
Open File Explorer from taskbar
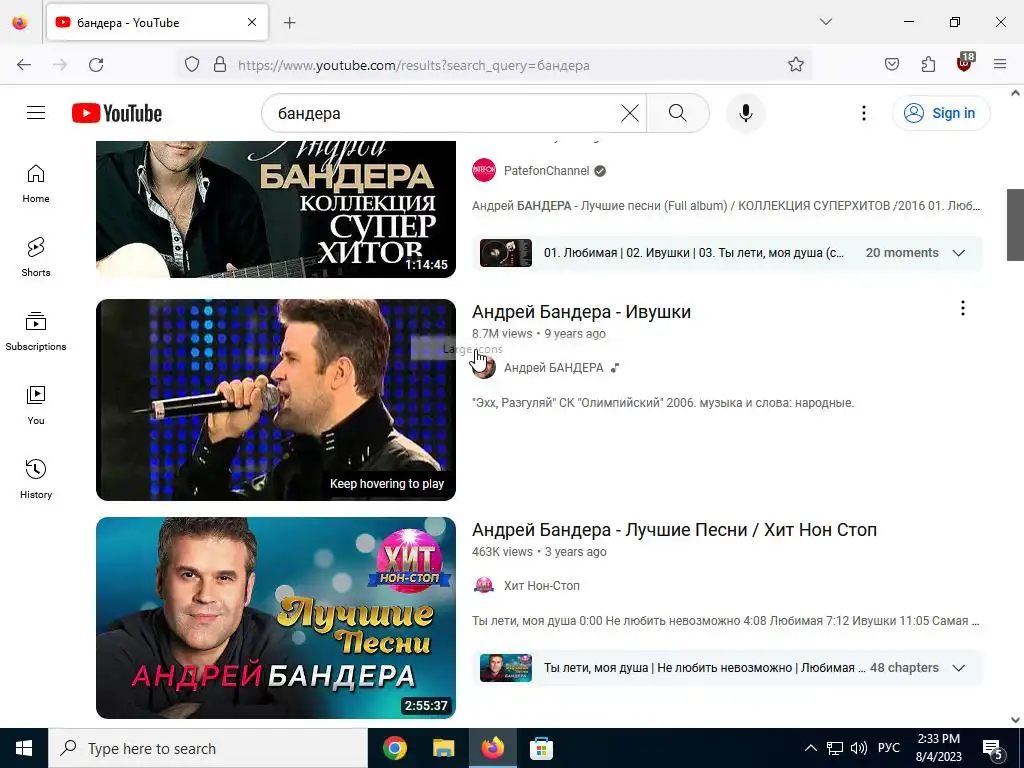click(444, 748)
